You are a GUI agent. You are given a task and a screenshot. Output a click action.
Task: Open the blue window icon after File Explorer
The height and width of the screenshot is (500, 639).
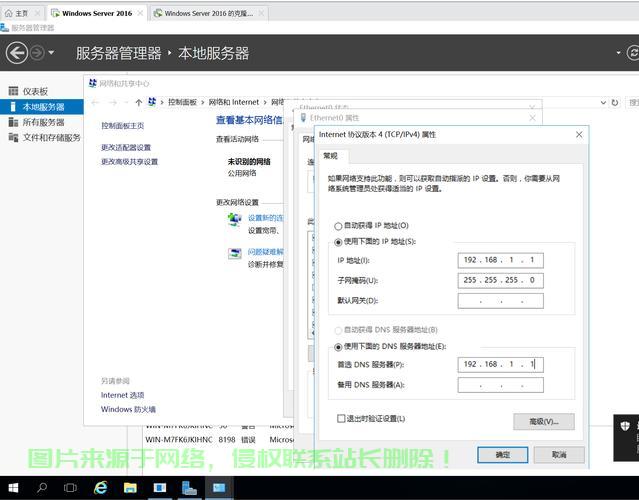(159, 488)
